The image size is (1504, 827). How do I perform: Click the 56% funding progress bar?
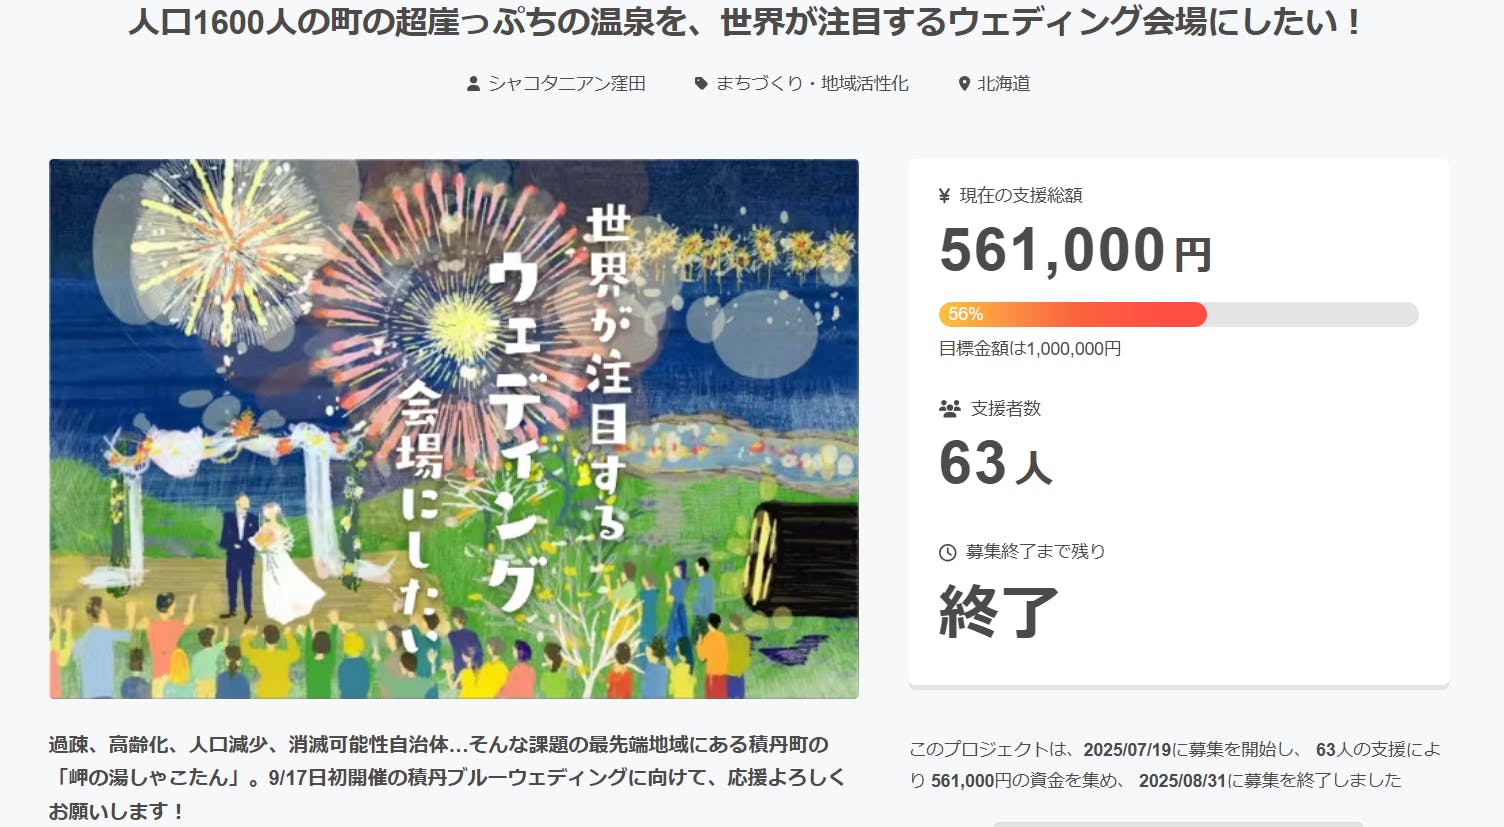click(x=1178, y=314)
